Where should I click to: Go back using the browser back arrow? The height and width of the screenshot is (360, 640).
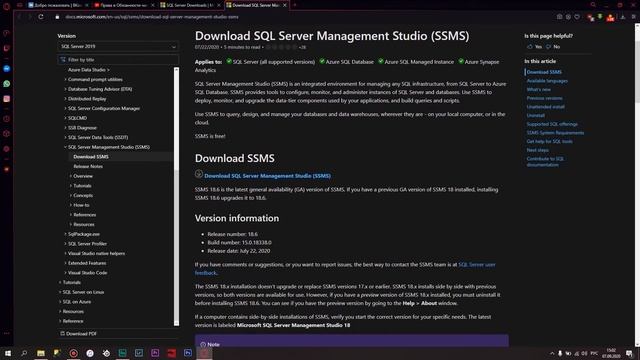coord(19,17)
